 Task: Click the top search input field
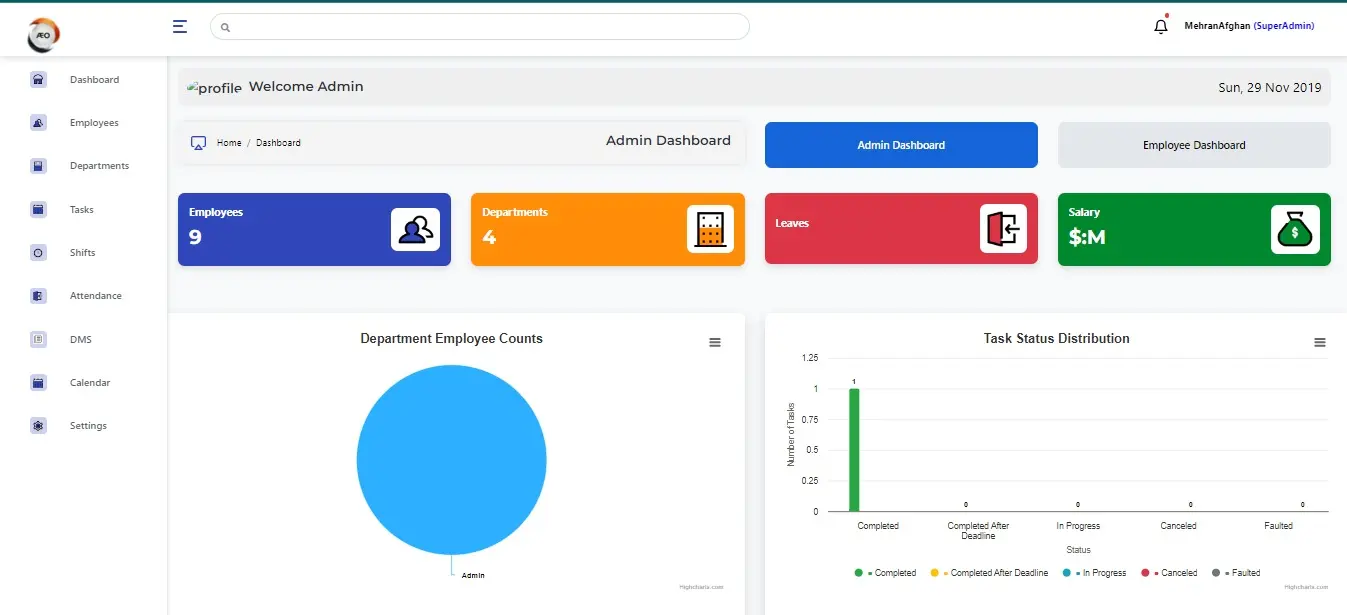[x=480, y=27]
